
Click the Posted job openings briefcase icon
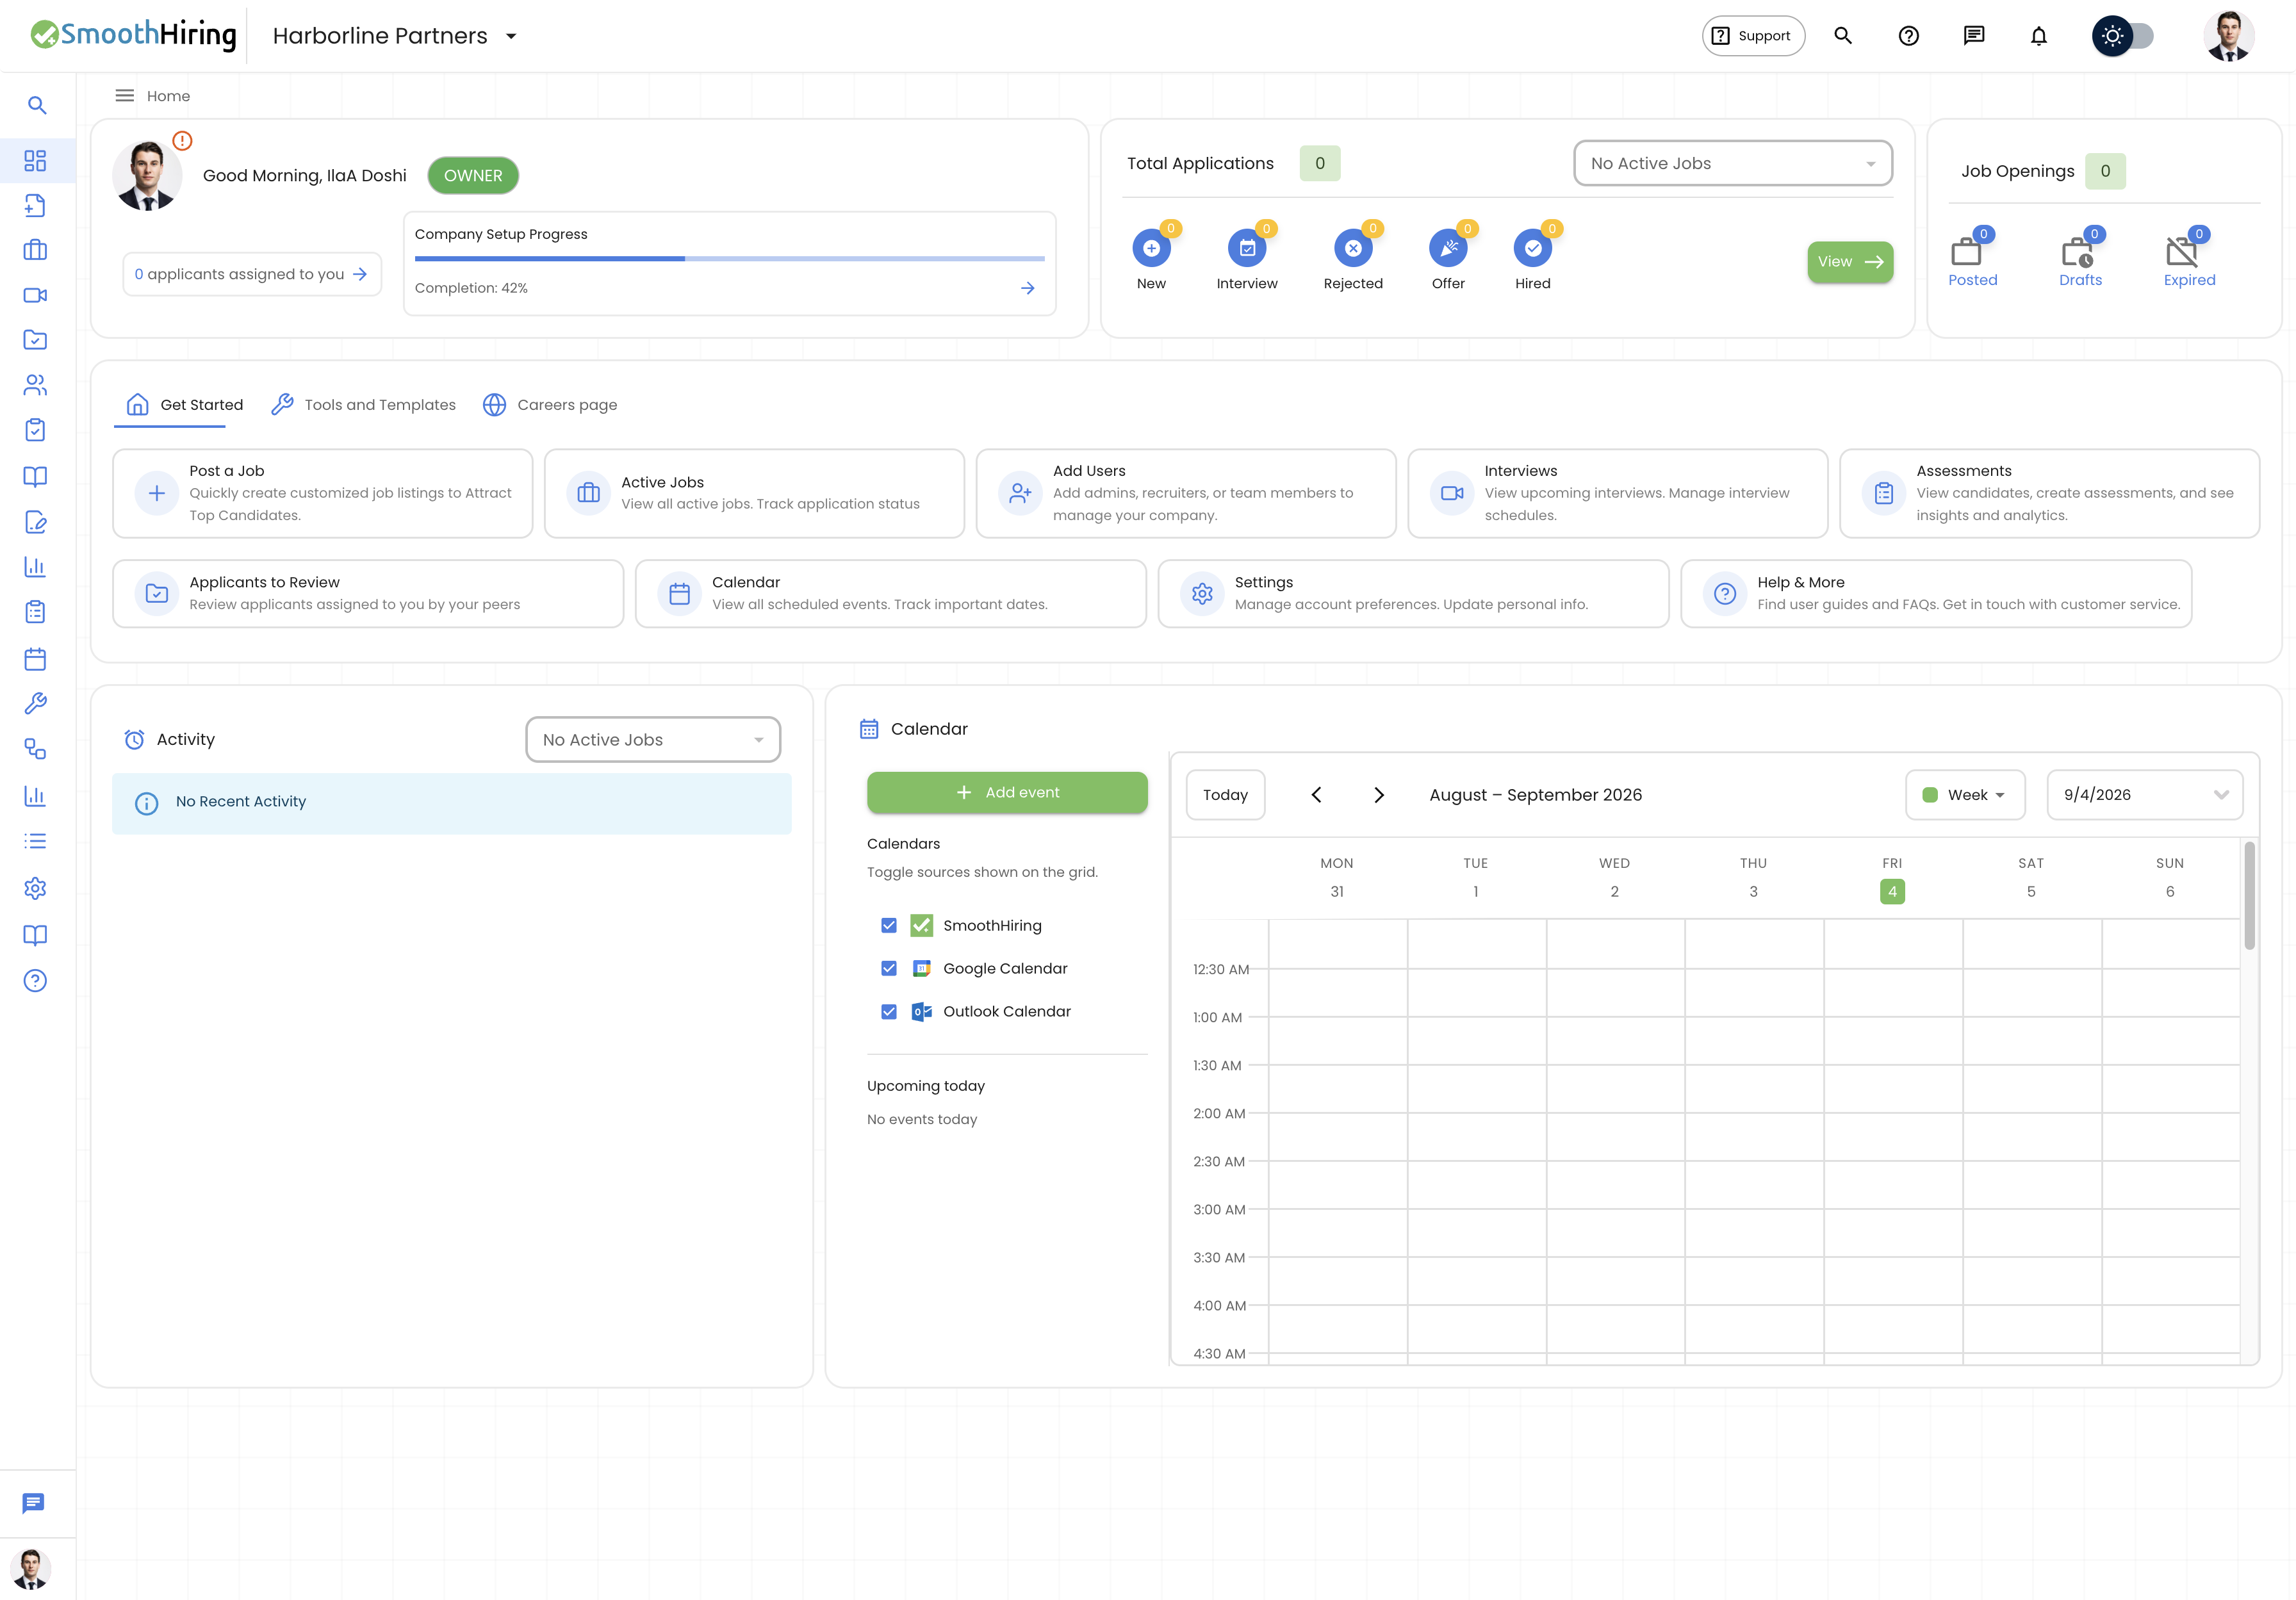click(x=1966, y=251)
